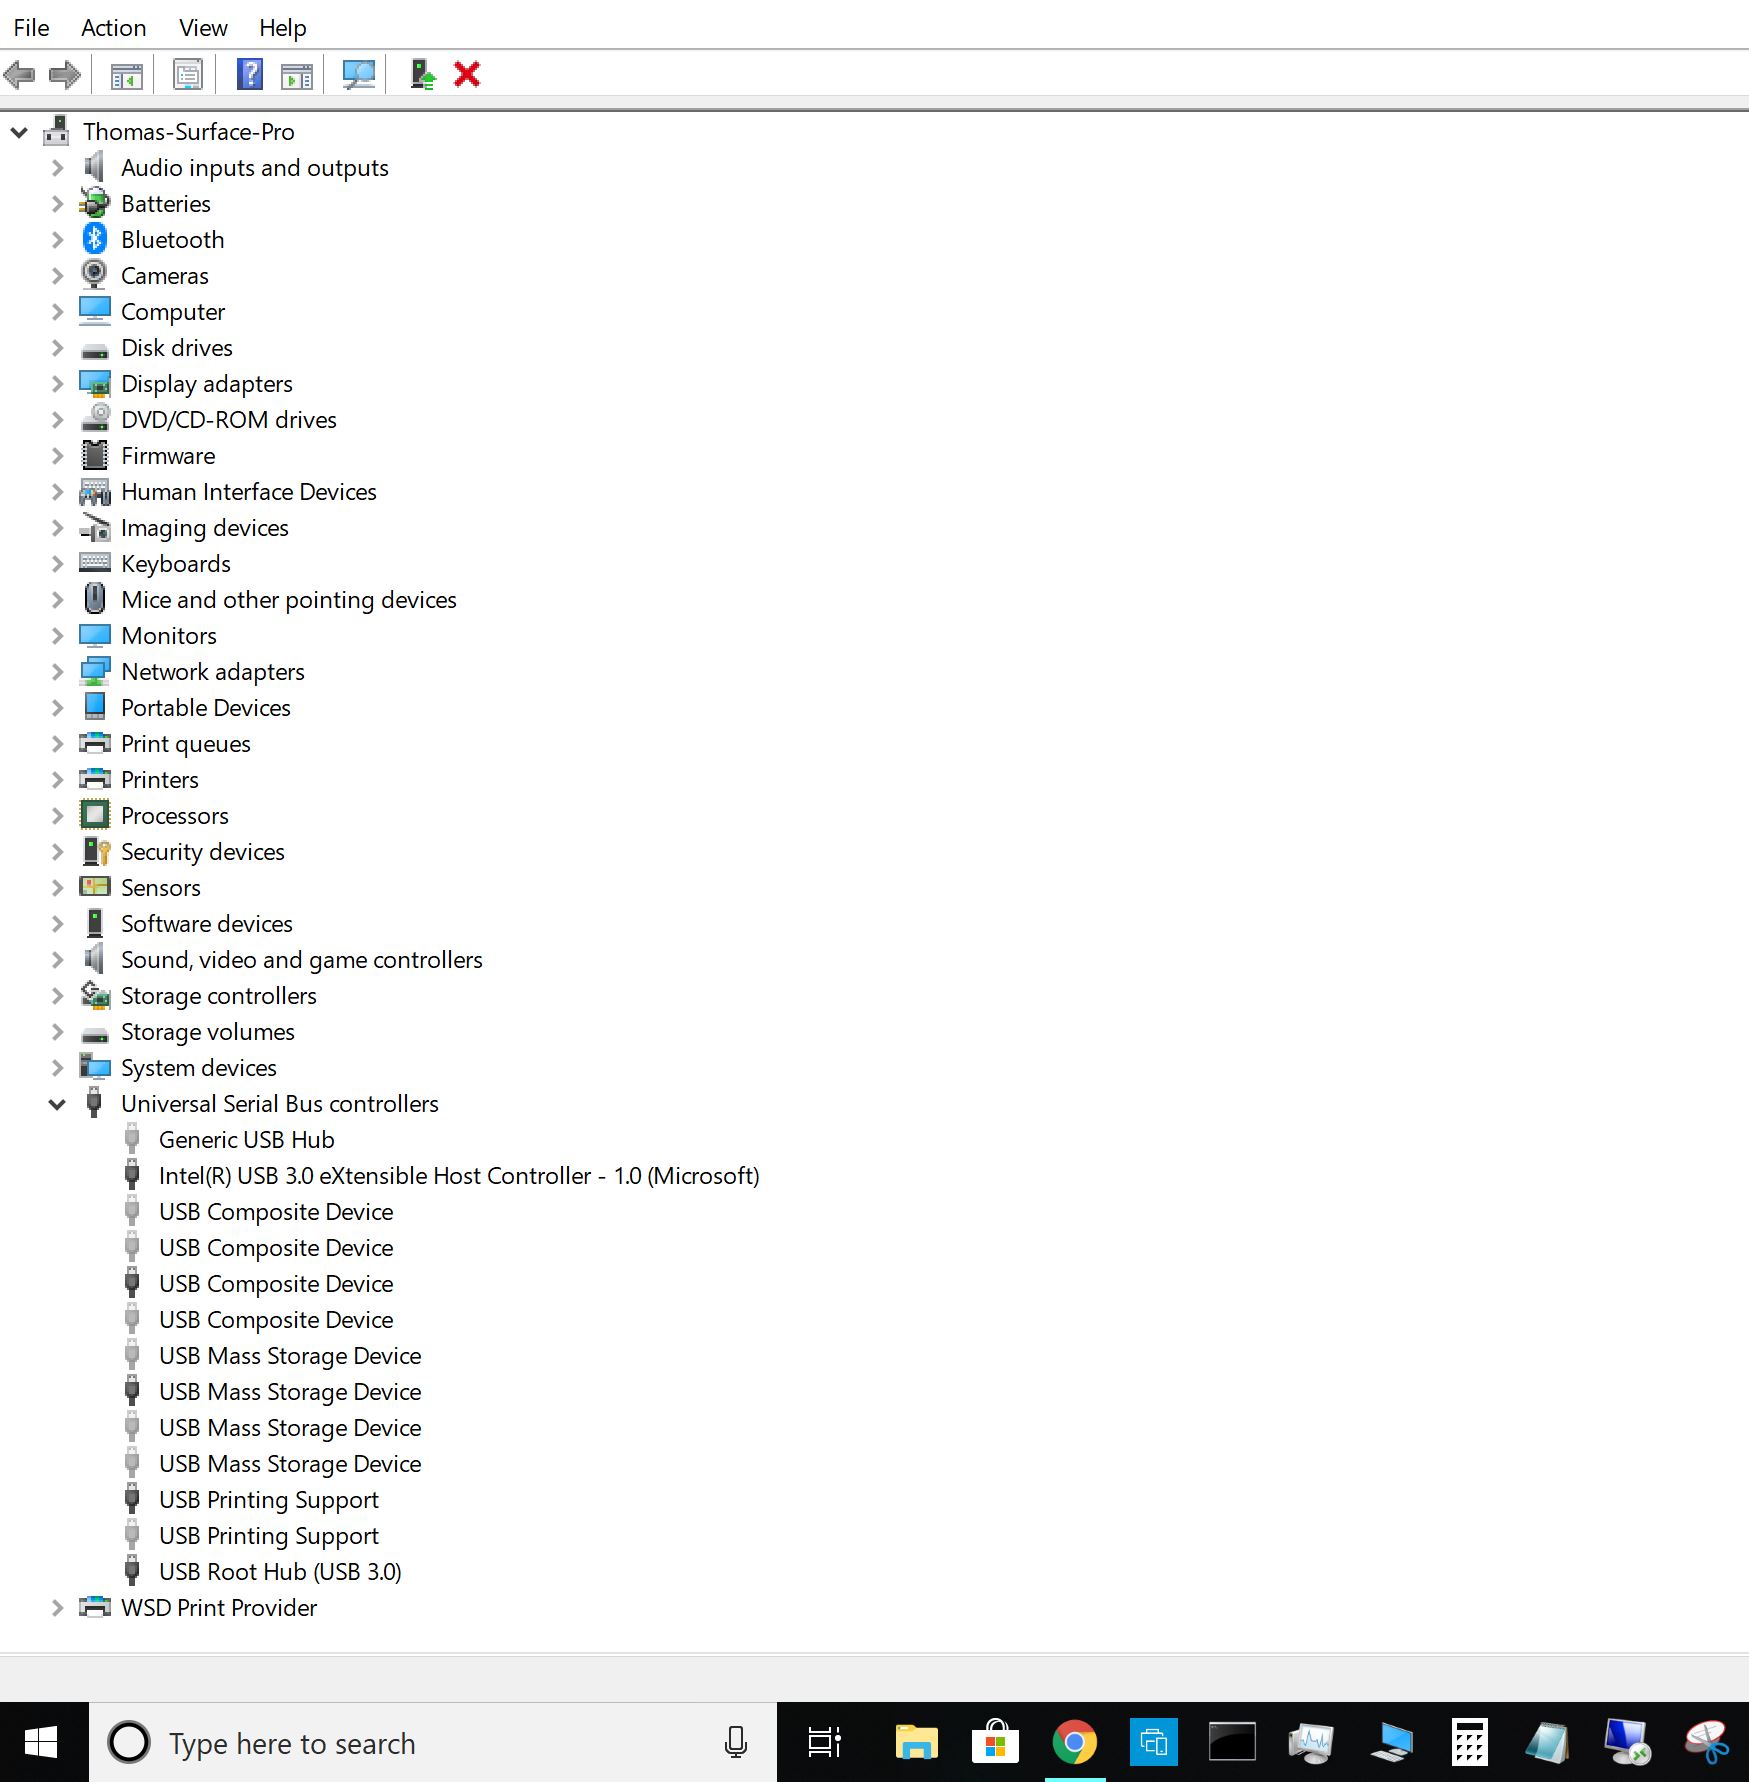Launch Microsoft Store from taskbar
Screen dimensions: 1749x1782
click(x=995, y=1743)
